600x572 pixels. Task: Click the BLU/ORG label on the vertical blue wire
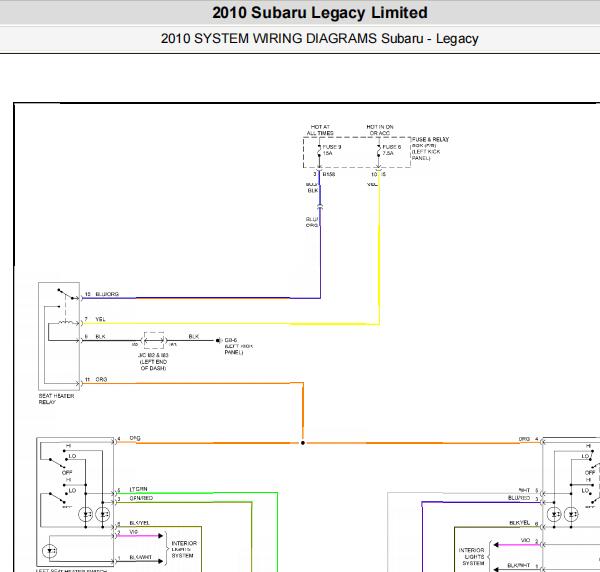(x=312, y=222)
